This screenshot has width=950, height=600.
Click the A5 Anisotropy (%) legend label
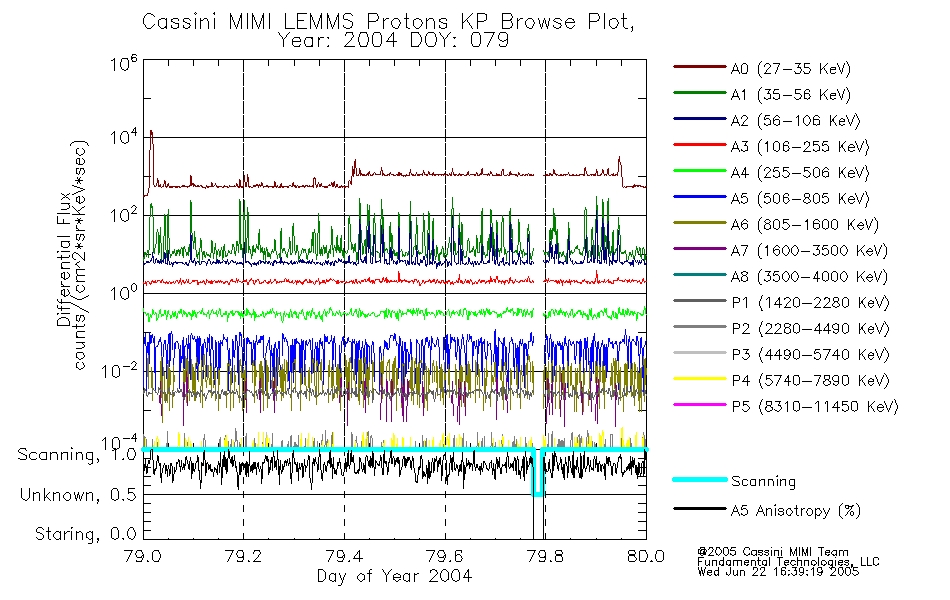(796, 511)
